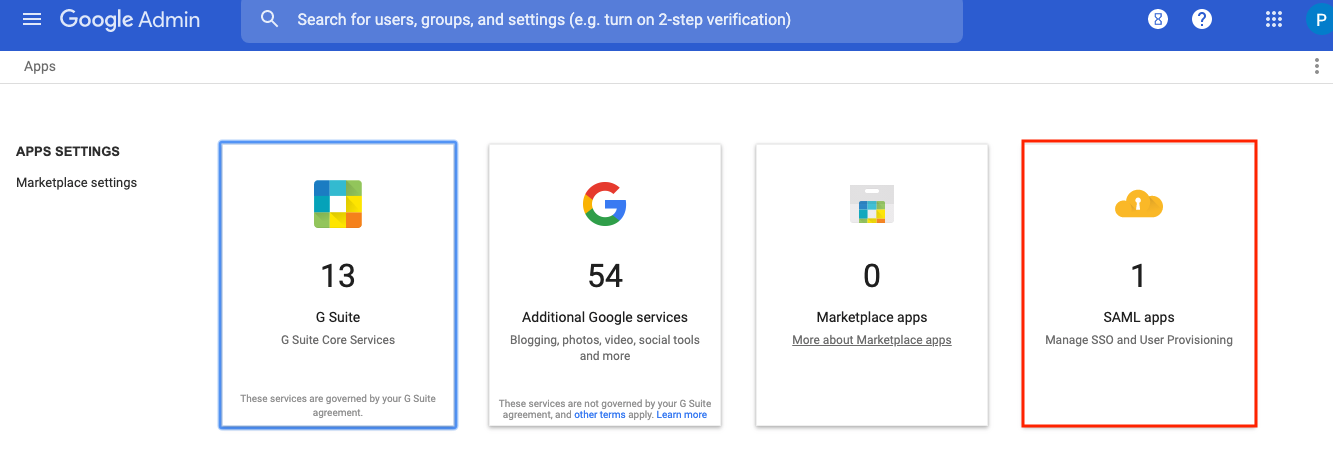Screen dimensions: 1333x463
Task: Focus the users and settings search field
Action: click(602, 20)
